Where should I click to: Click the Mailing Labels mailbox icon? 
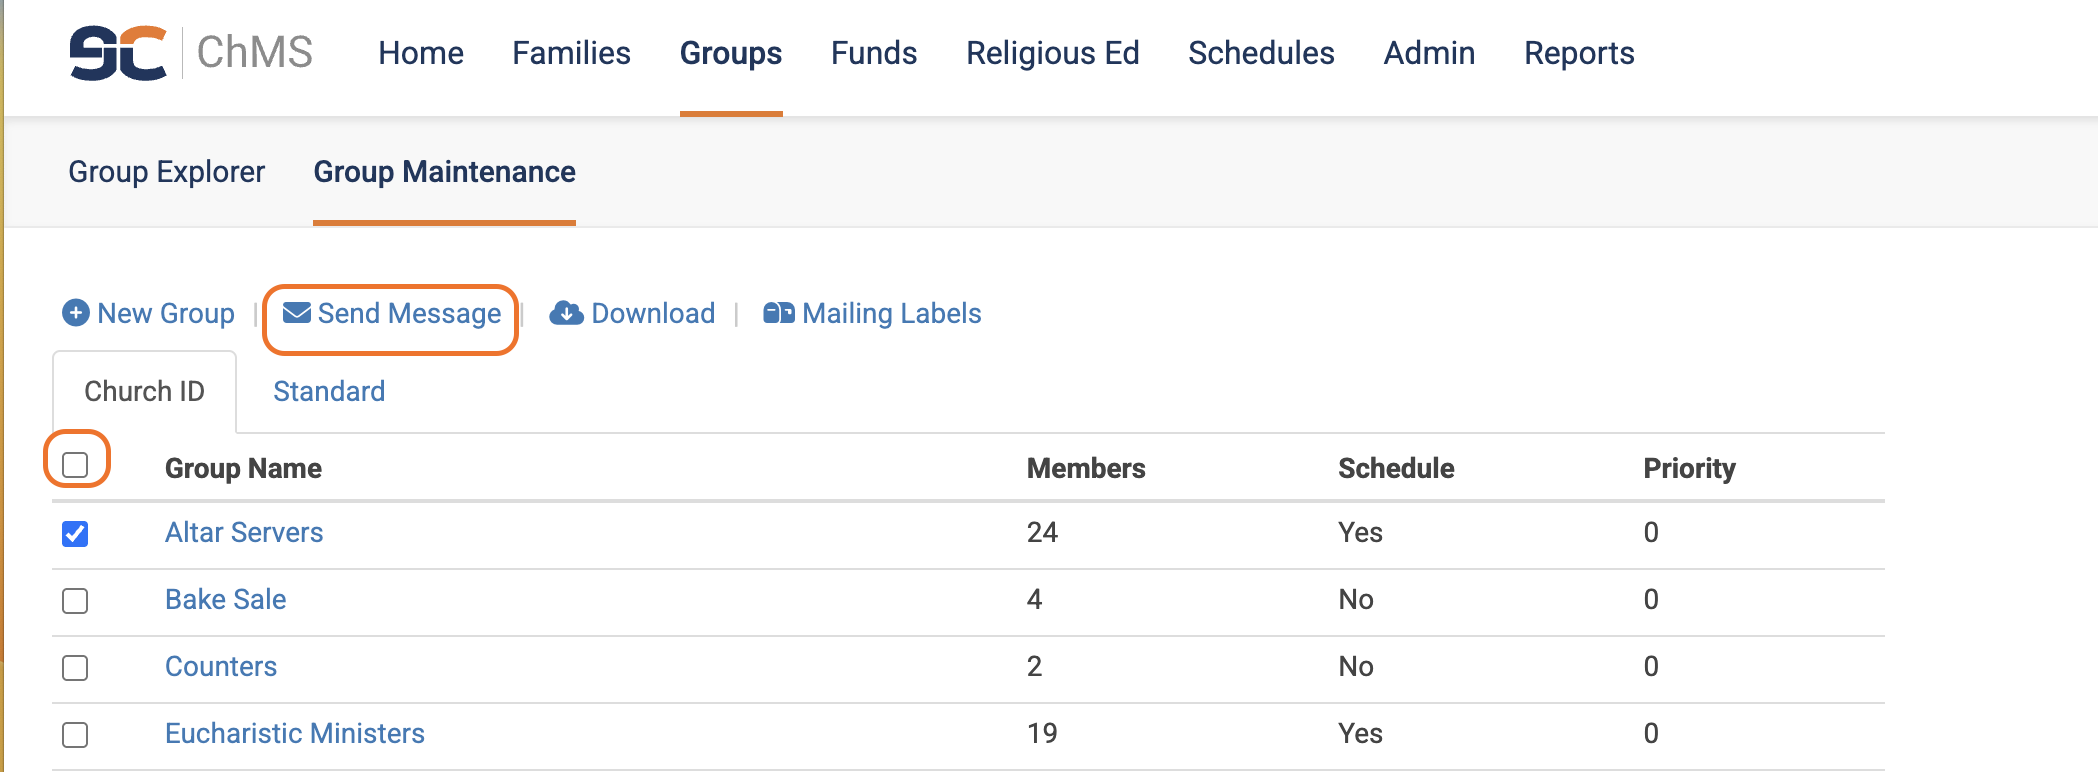(x=779, y=313)
